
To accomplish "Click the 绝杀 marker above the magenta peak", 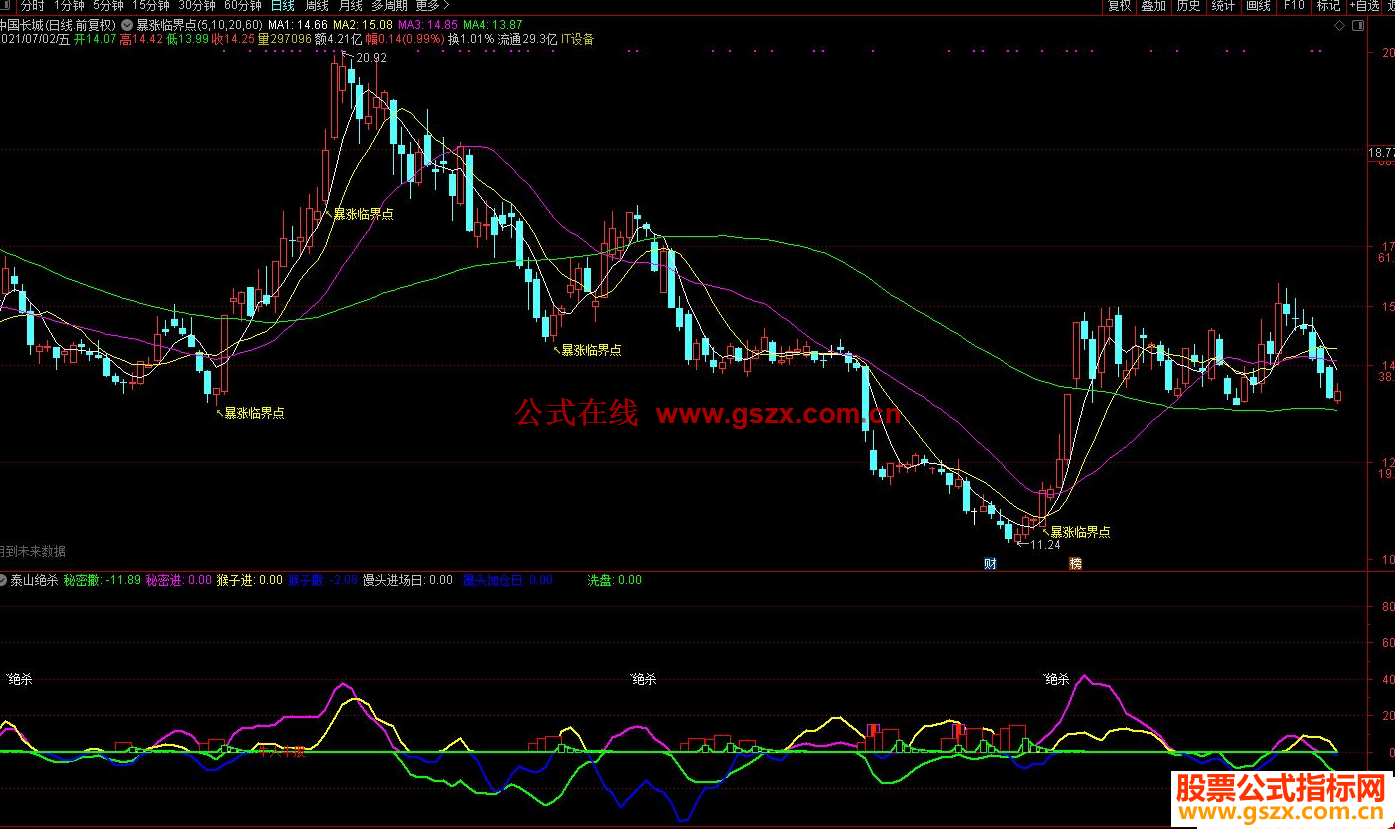I will [1057, 680].
